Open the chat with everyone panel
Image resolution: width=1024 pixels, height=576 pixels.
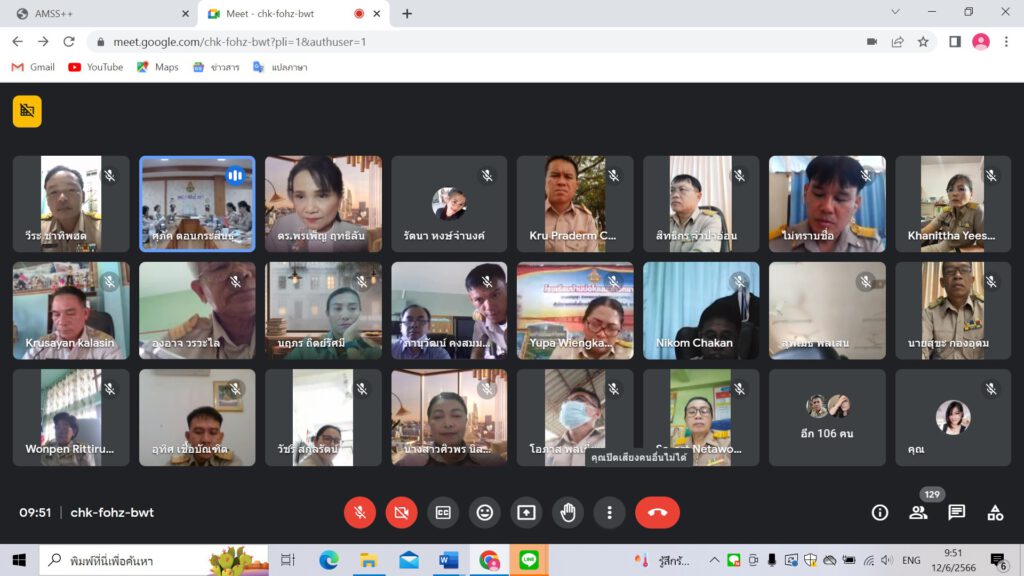point(956,512)
